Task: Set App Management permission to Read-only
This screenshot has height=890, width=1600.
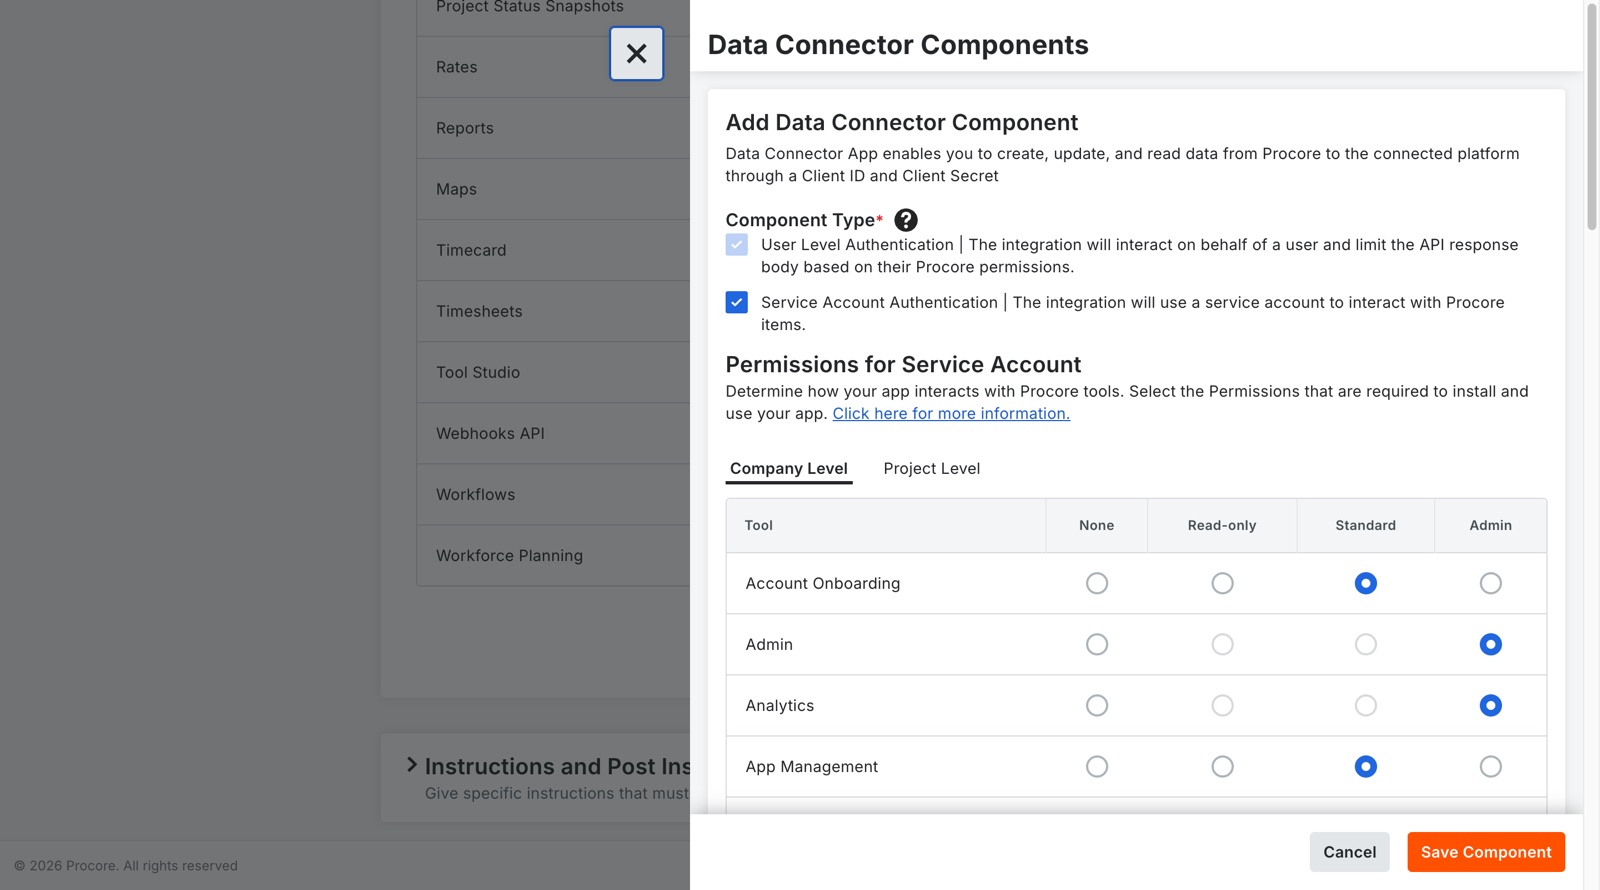Action: tap(1222, 766)
